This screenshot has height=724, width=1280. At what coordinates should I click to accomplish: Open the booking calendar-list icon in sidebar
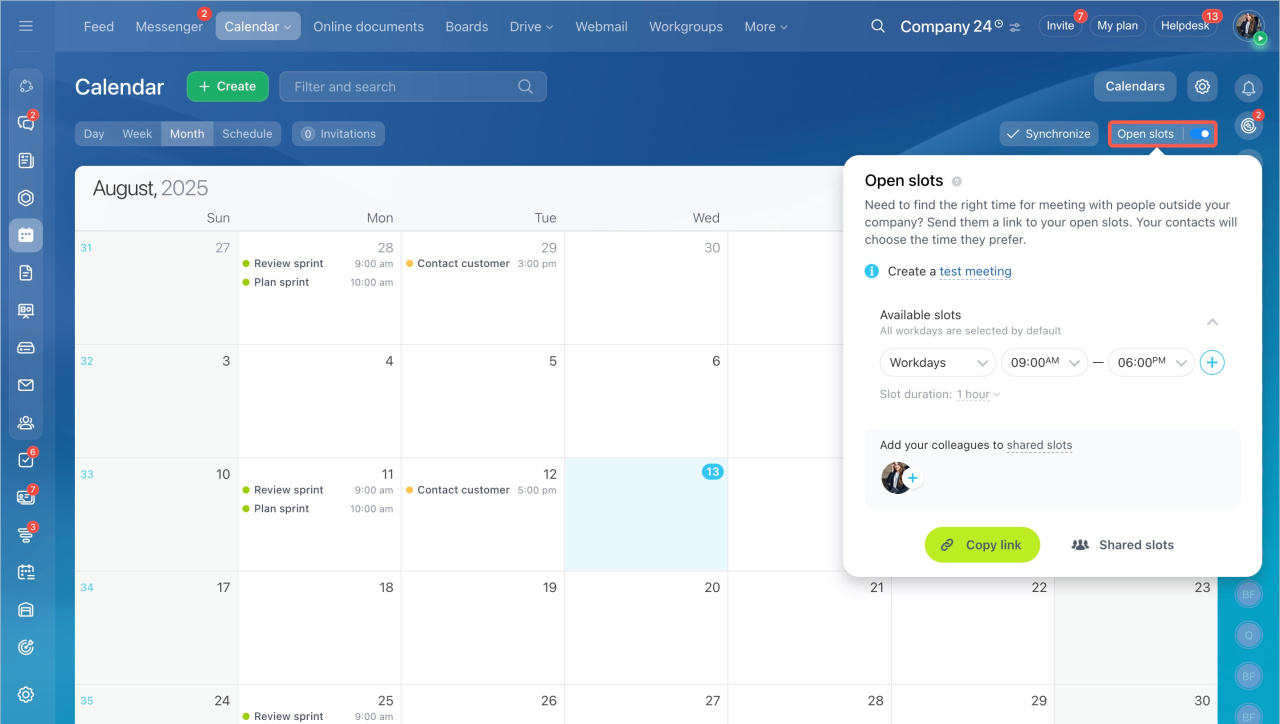[x=26, y=572]
